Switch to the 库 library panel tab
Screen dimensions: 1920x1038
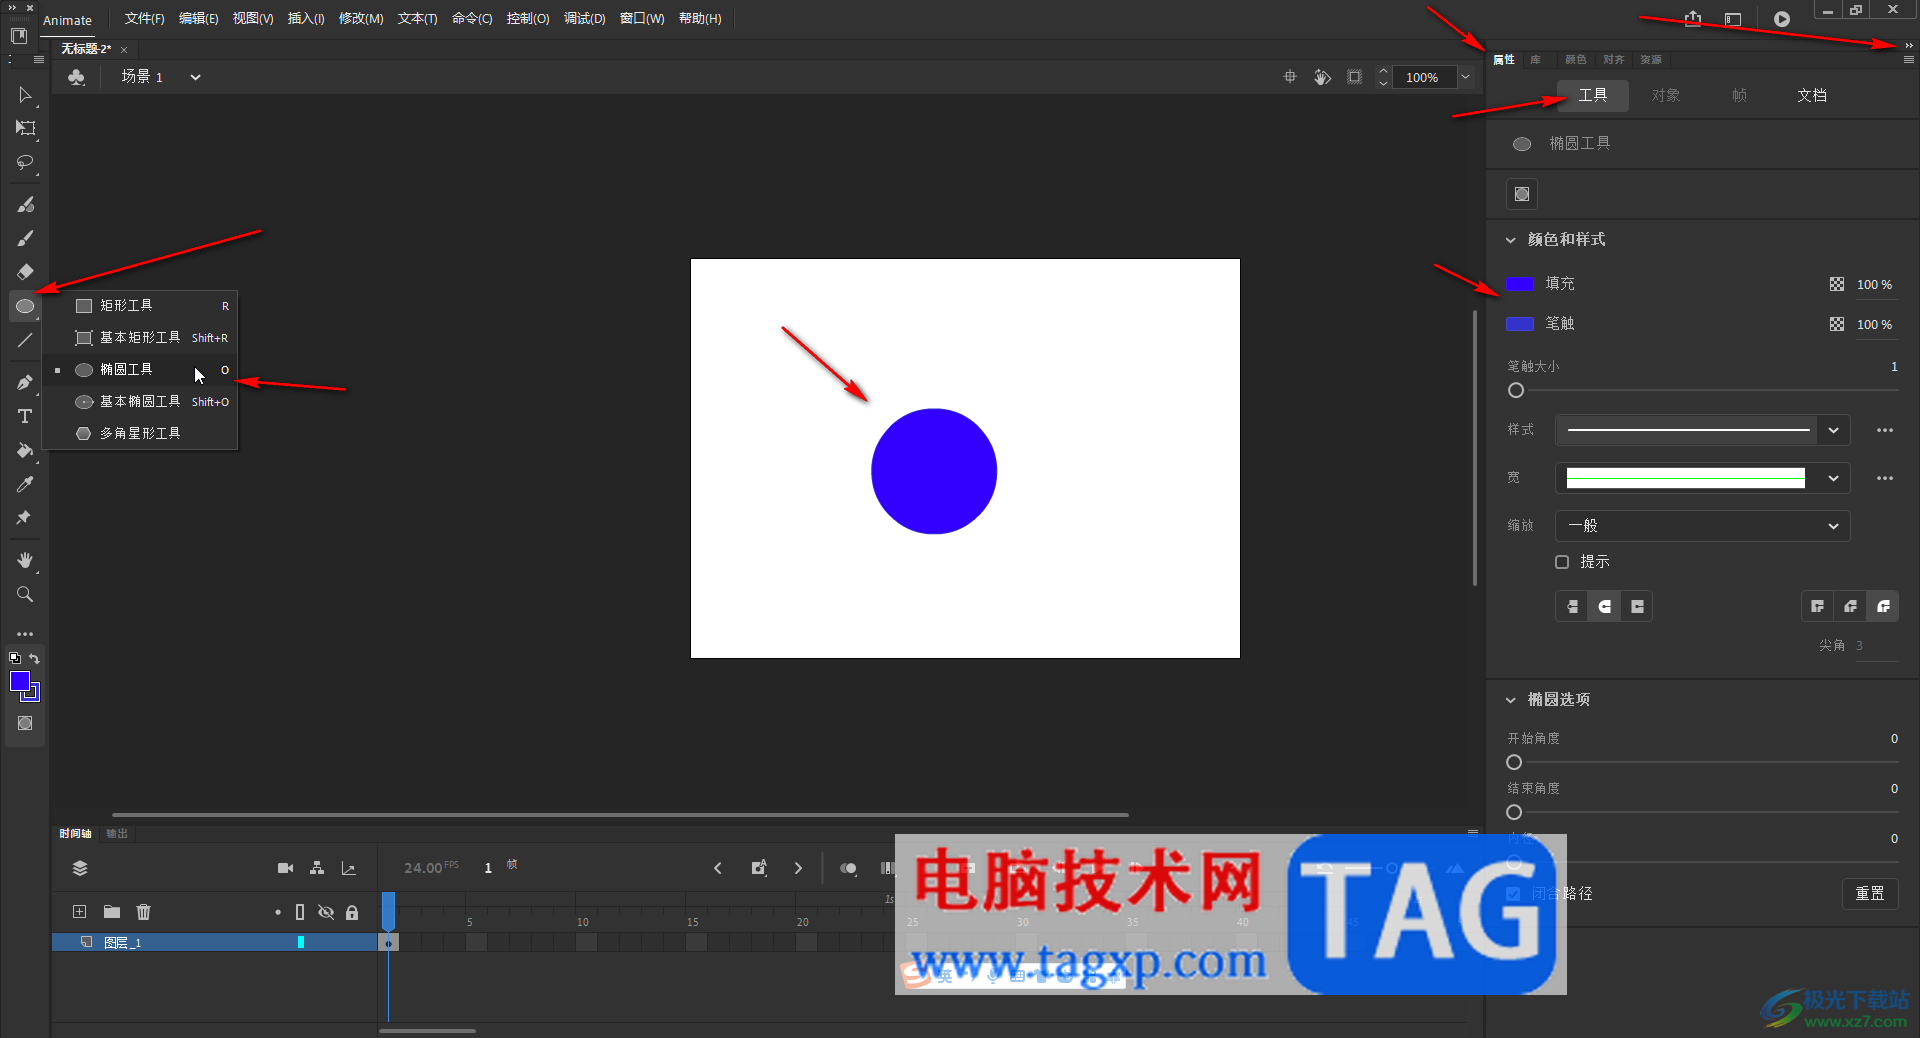[x=1535, y=60]
